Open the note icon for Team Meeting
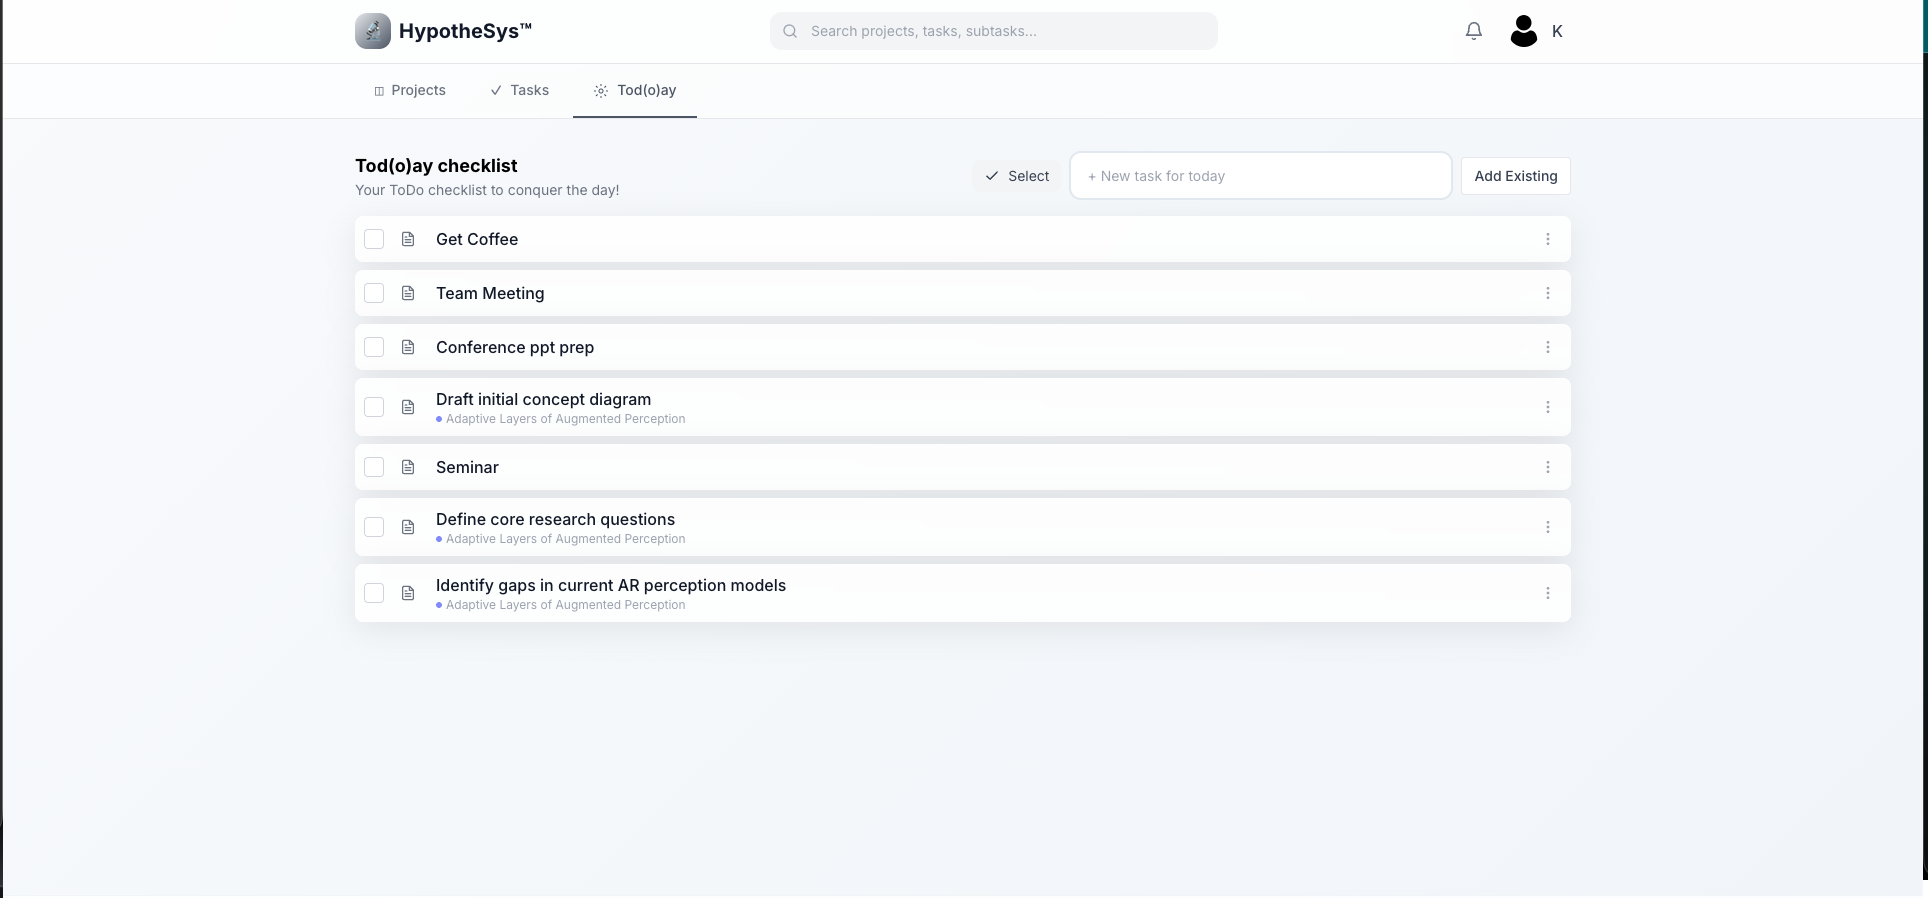The width and height of the screenshot is (1928, 898). [x=408, y=293]
